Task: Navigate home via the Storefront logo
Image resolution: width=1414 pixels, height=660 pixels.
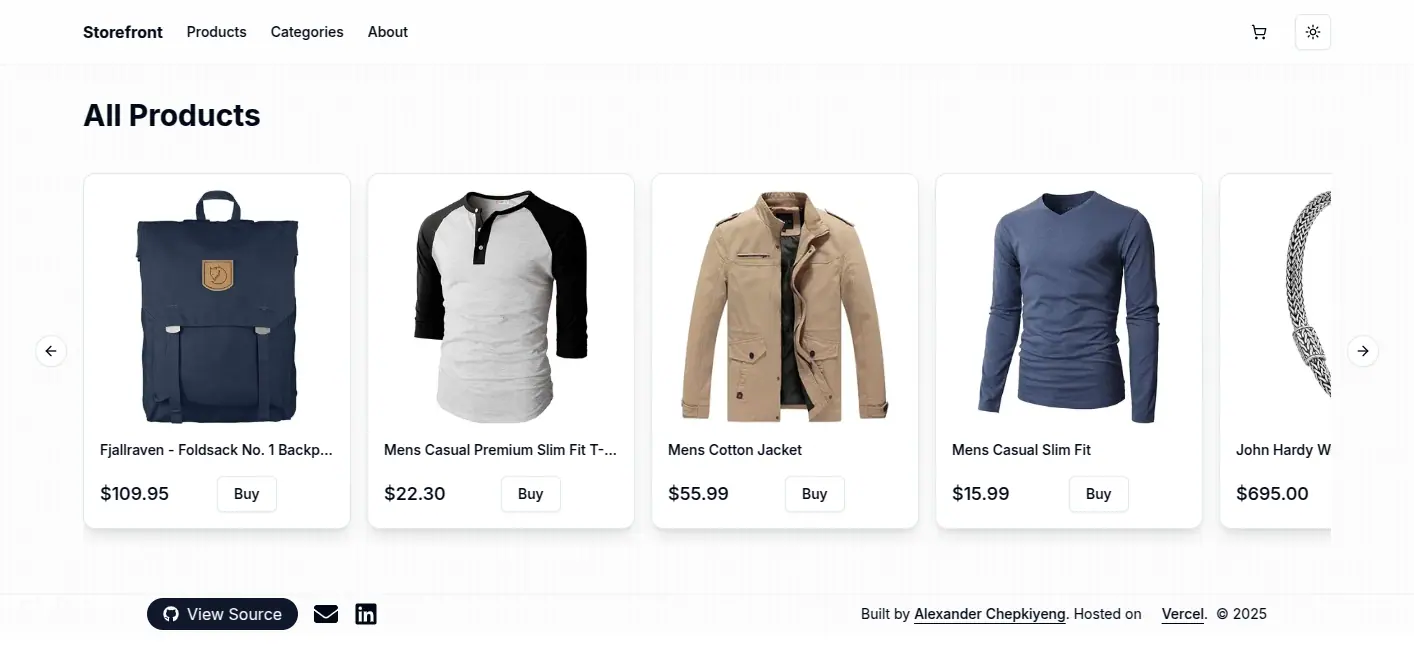Action: [122, 31]
